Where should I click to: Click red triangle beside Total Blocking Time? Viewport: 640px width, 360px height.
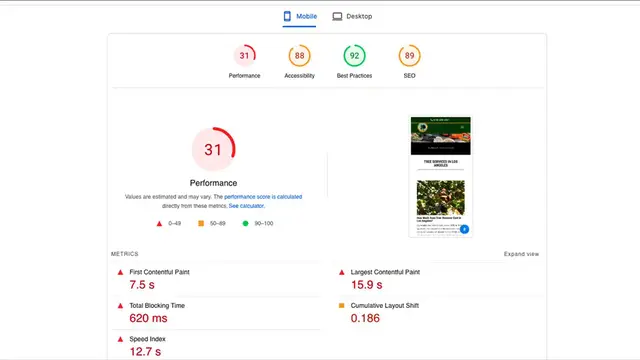pos(120,306)
